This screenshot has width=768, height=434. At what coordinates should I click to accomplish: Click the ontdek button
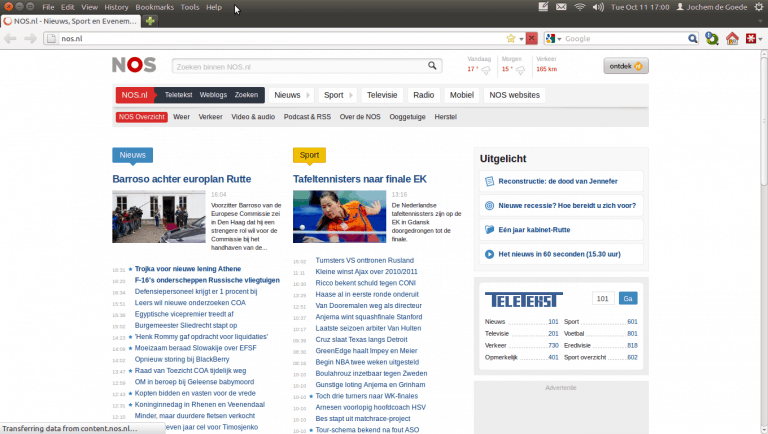pyautogui.click(x=625, y=66)
